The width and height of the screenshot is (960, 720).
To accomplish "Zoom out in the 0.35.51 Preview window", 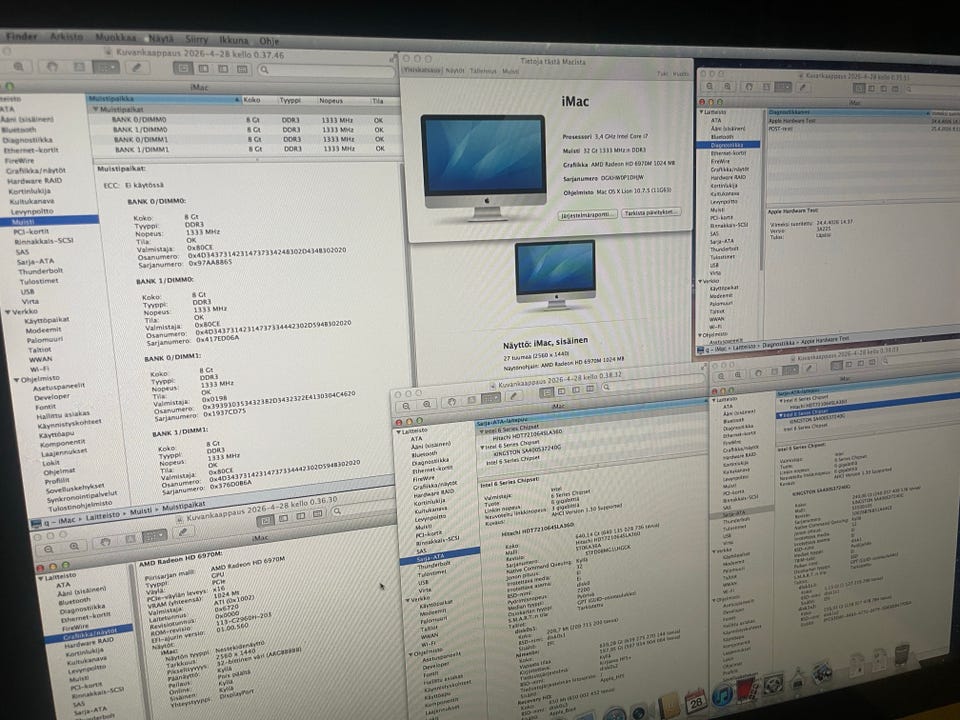I will click(x=710, y=87).
